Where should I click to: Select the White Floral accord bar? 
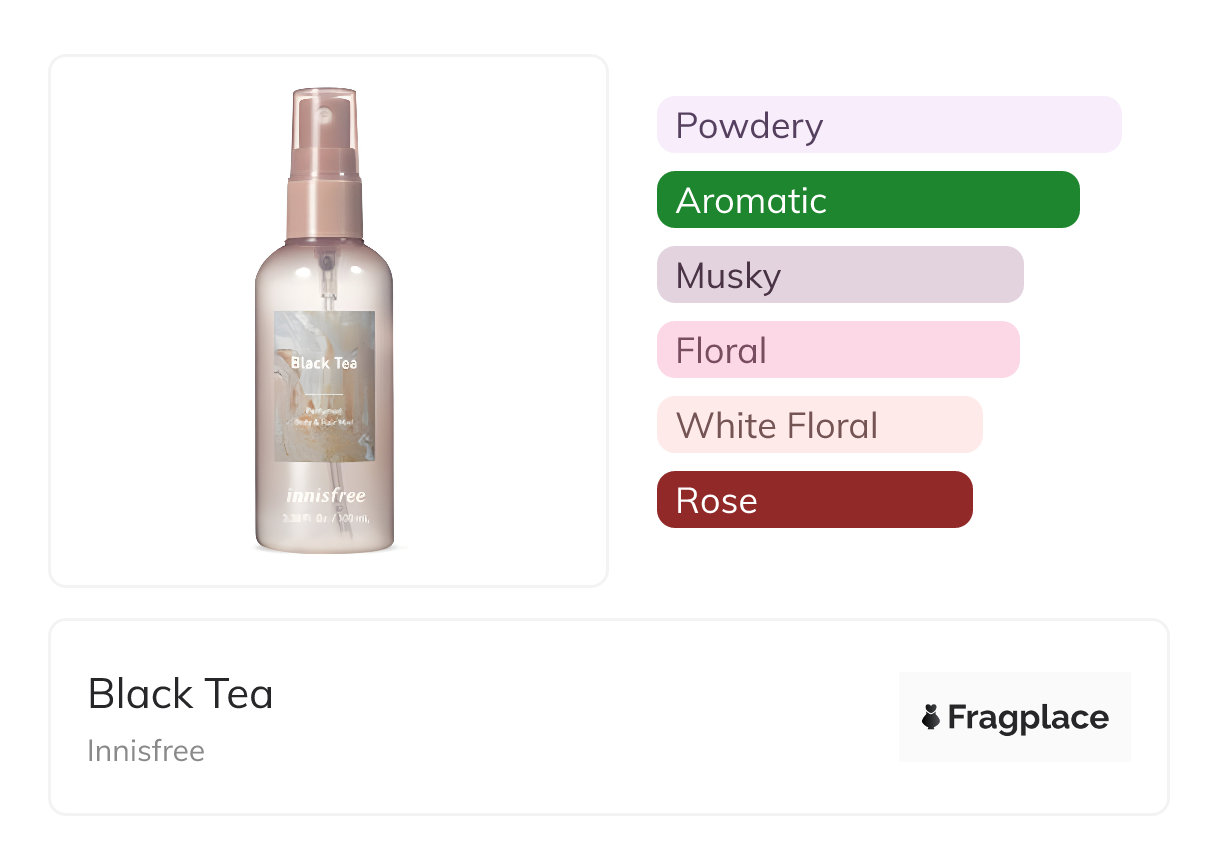819,425
